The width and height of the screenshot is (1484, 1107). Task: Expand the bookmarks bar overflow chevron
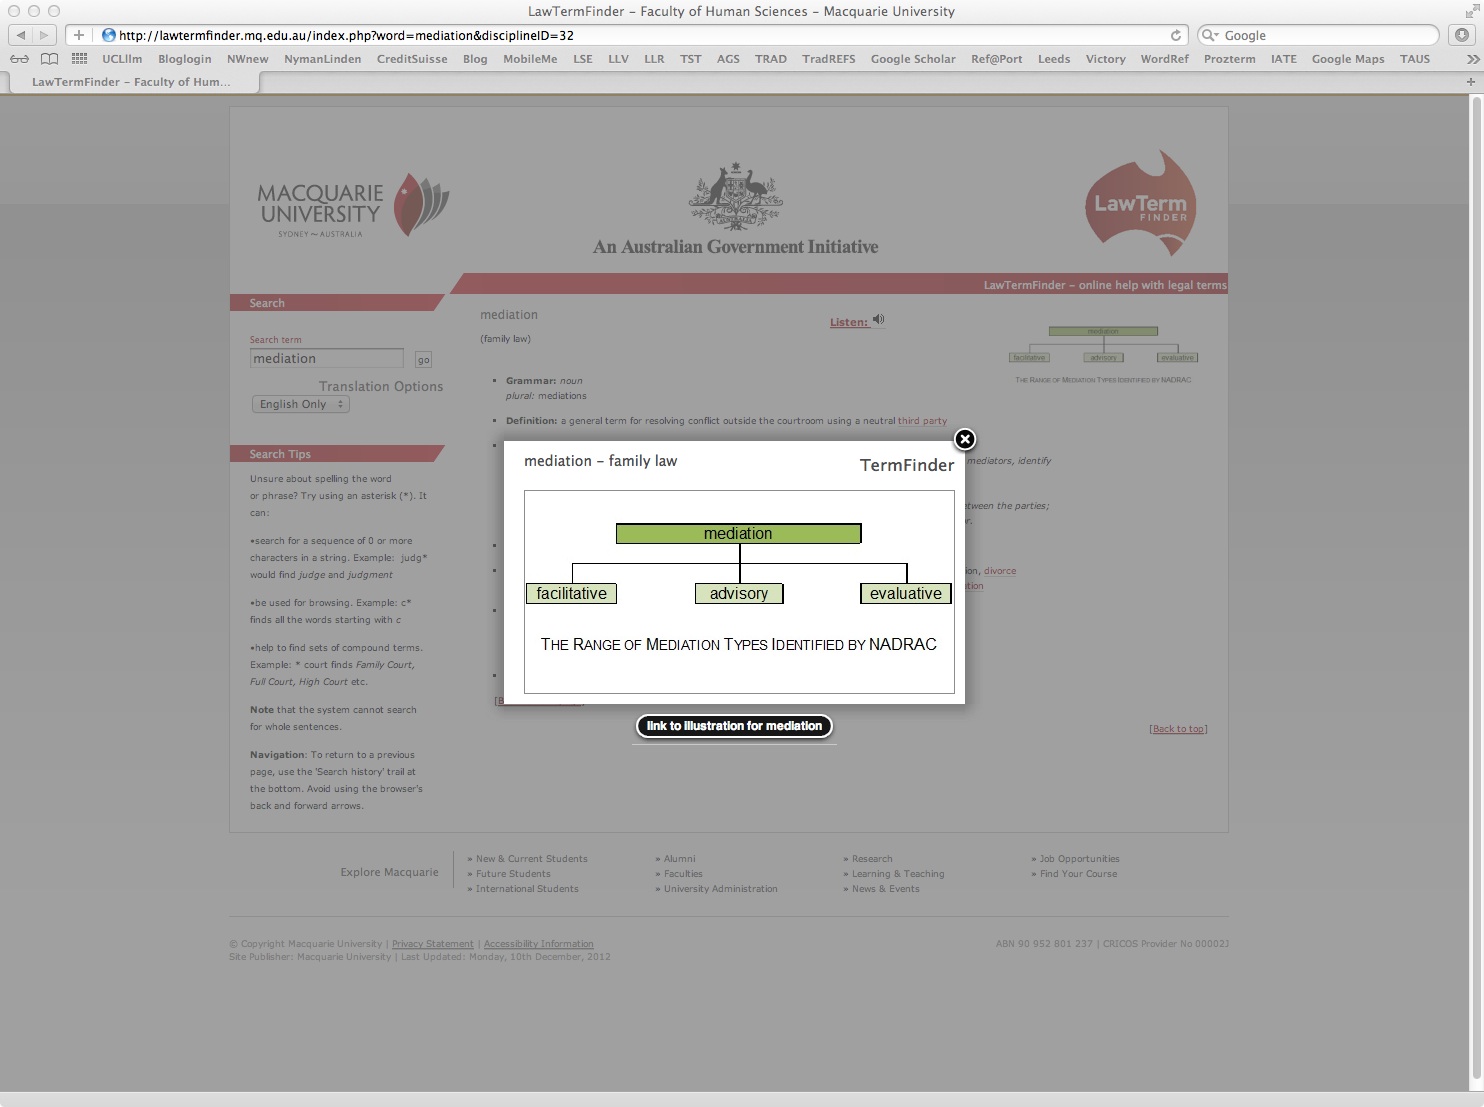pyautogui.click(x=1472, y=59)
